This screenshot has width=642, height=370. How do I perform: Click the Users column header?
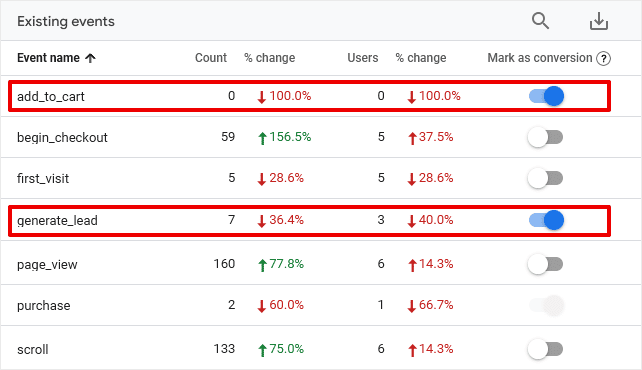point(363,58)
